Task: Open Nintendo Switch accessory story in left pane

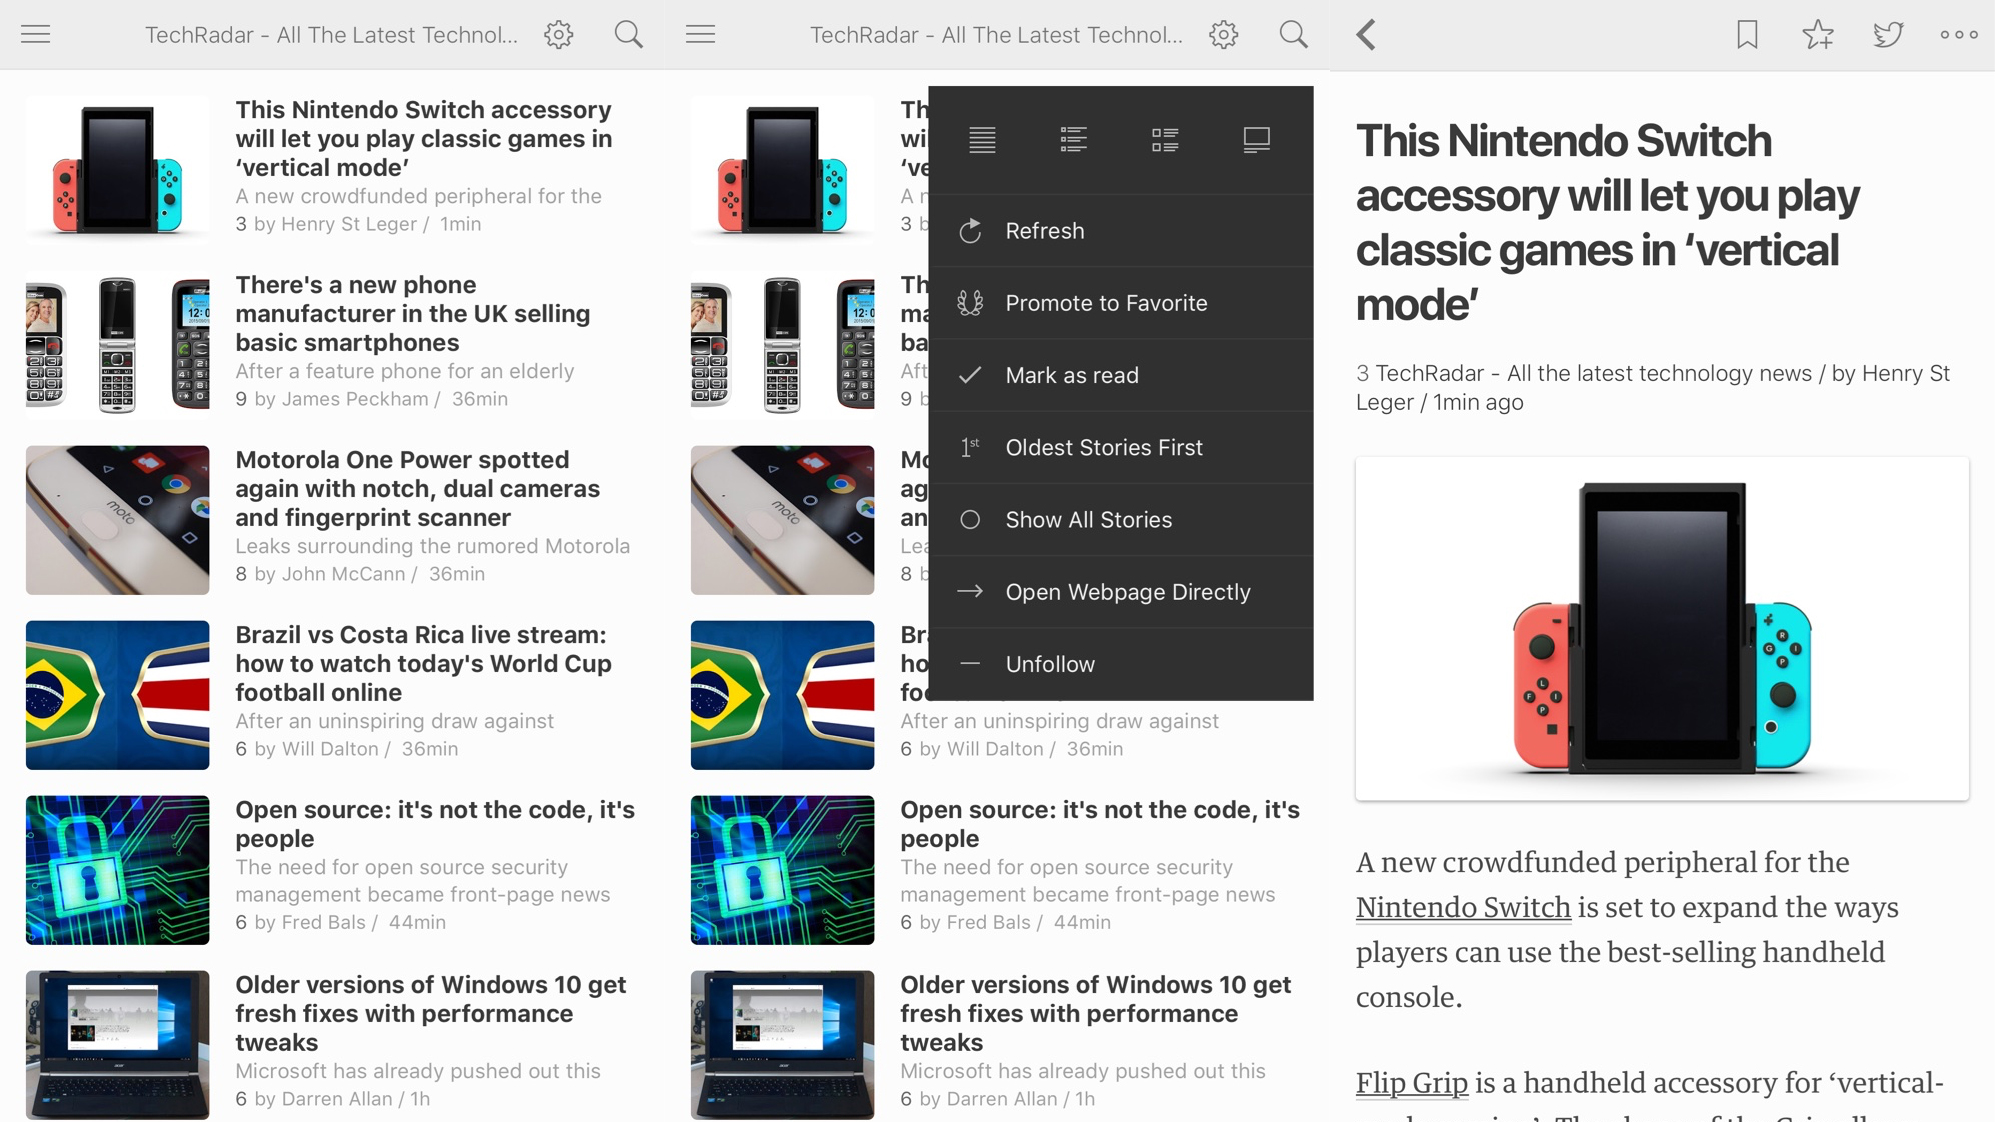Action: pos(333,167)
